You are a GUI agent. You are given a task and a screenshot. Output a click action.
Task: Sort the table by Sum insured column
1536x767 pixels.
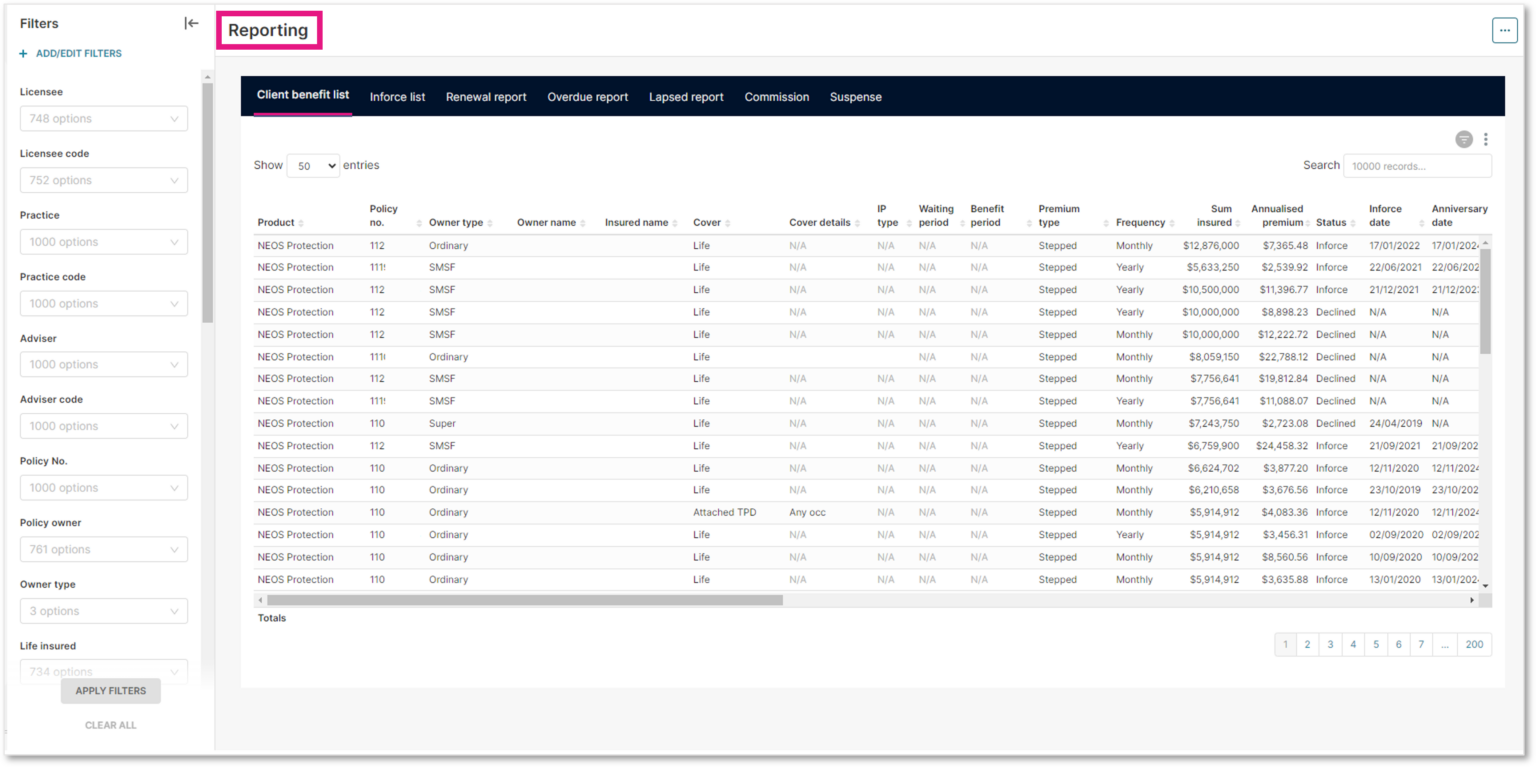1239,222
